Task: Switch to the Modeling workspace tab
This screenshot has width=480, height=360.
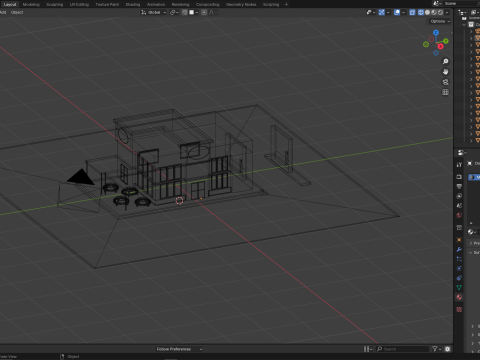Action: click(31, 4)
